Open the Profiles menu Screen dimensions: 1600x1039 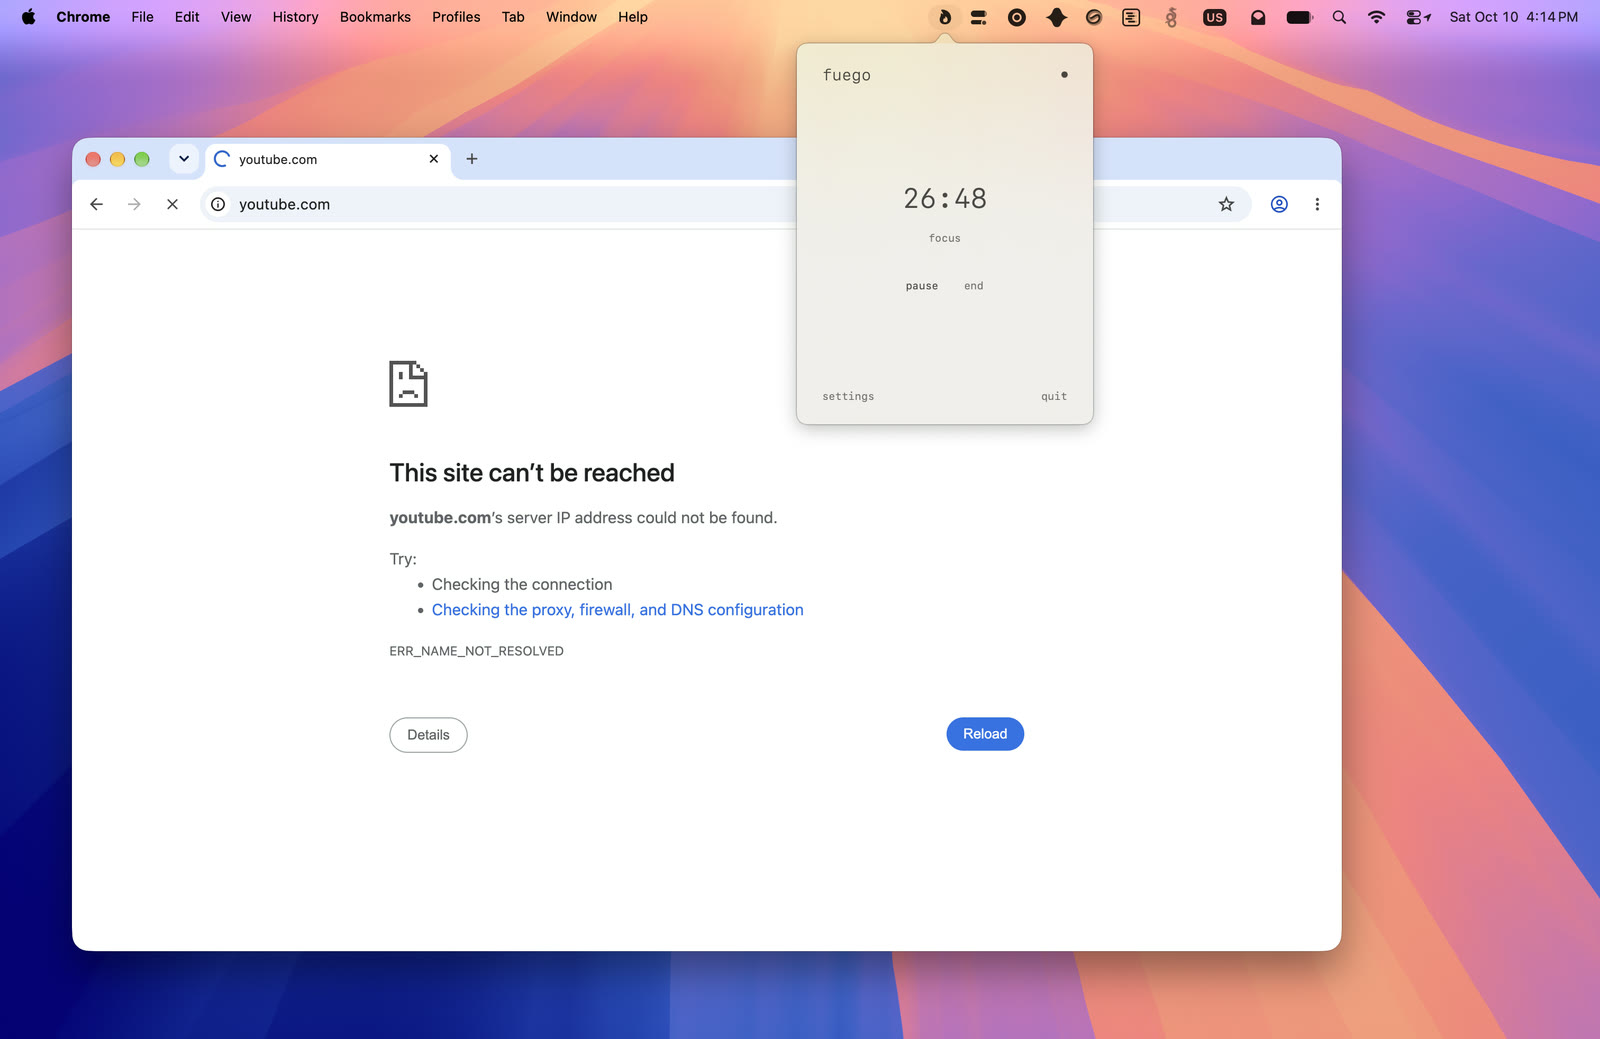(x=456, y=17)
